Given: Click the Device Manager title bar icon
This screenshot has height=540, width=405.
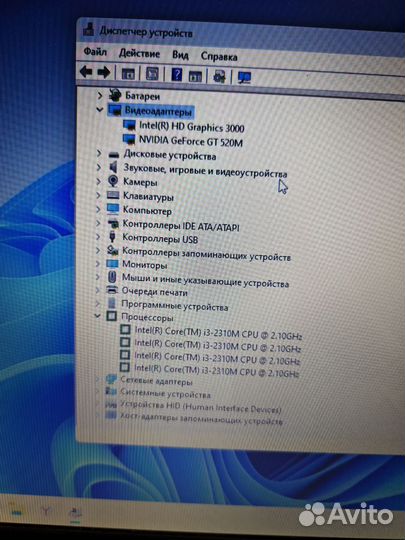Looking at the screenshot, I should 88,29.
